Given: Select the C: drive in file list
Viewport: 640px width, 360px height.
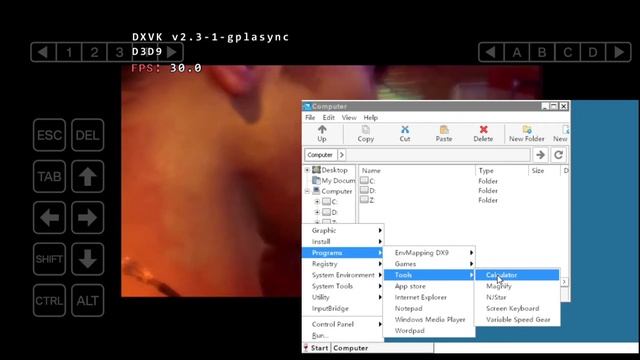Looking at the screenshot, I should coord(368,181).
